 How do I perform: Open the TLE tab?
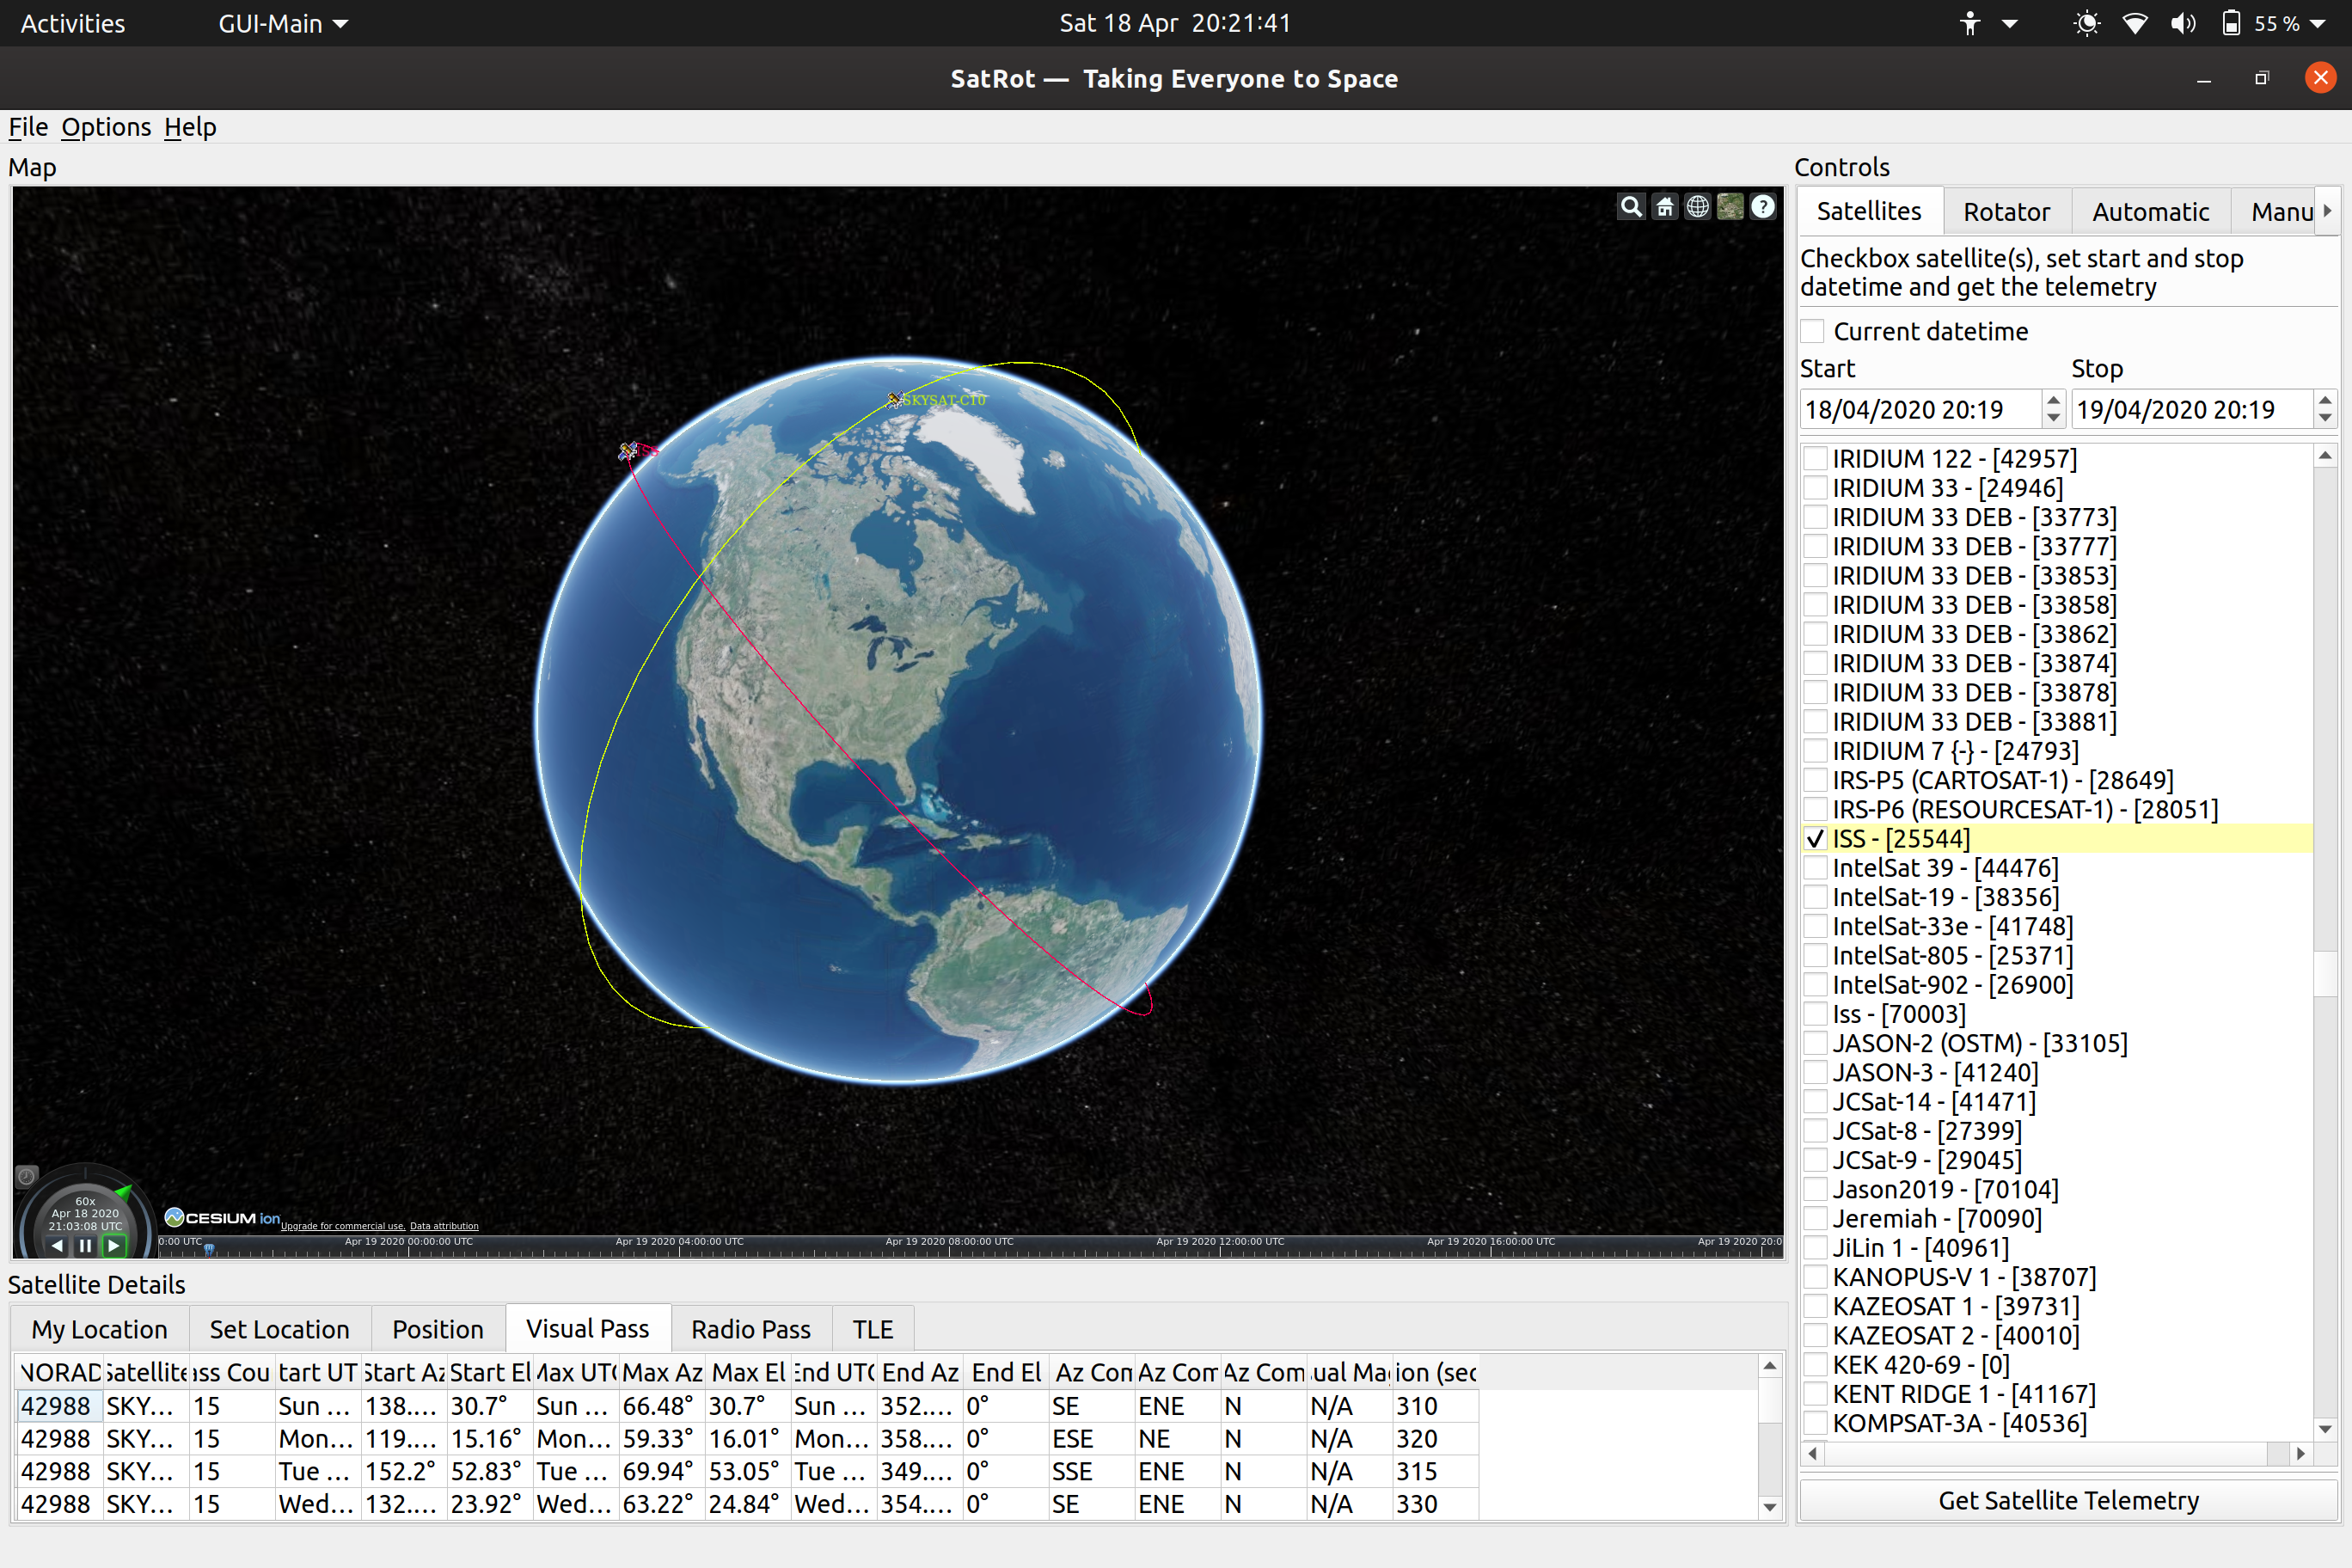pyautogui.click(x=872, y=1329)
